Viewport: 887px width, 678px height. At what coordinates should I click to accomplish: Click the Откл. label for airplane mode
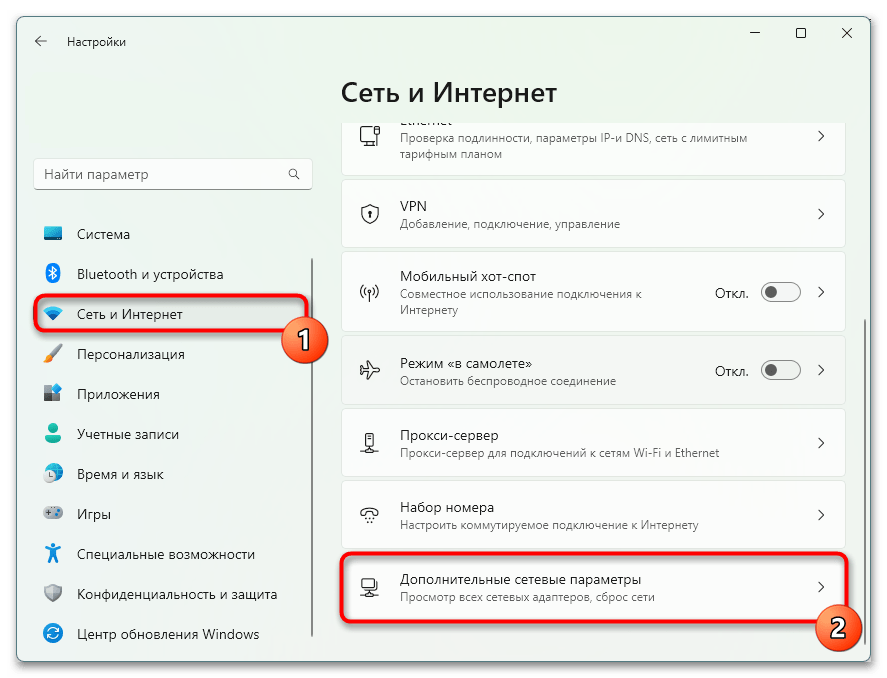coord(731,372)
